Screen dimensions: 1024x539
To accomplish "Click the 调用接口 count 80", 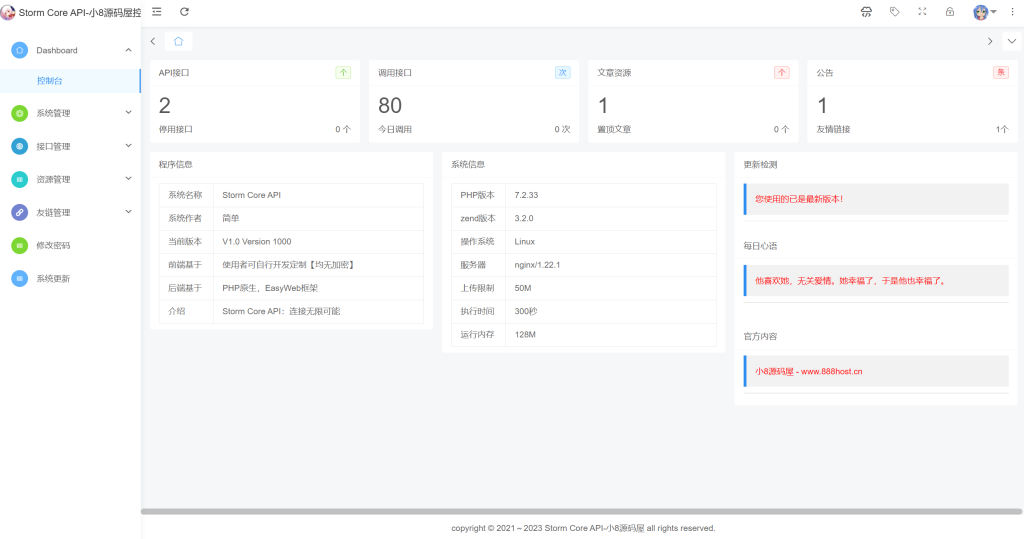I will (390, 105).
